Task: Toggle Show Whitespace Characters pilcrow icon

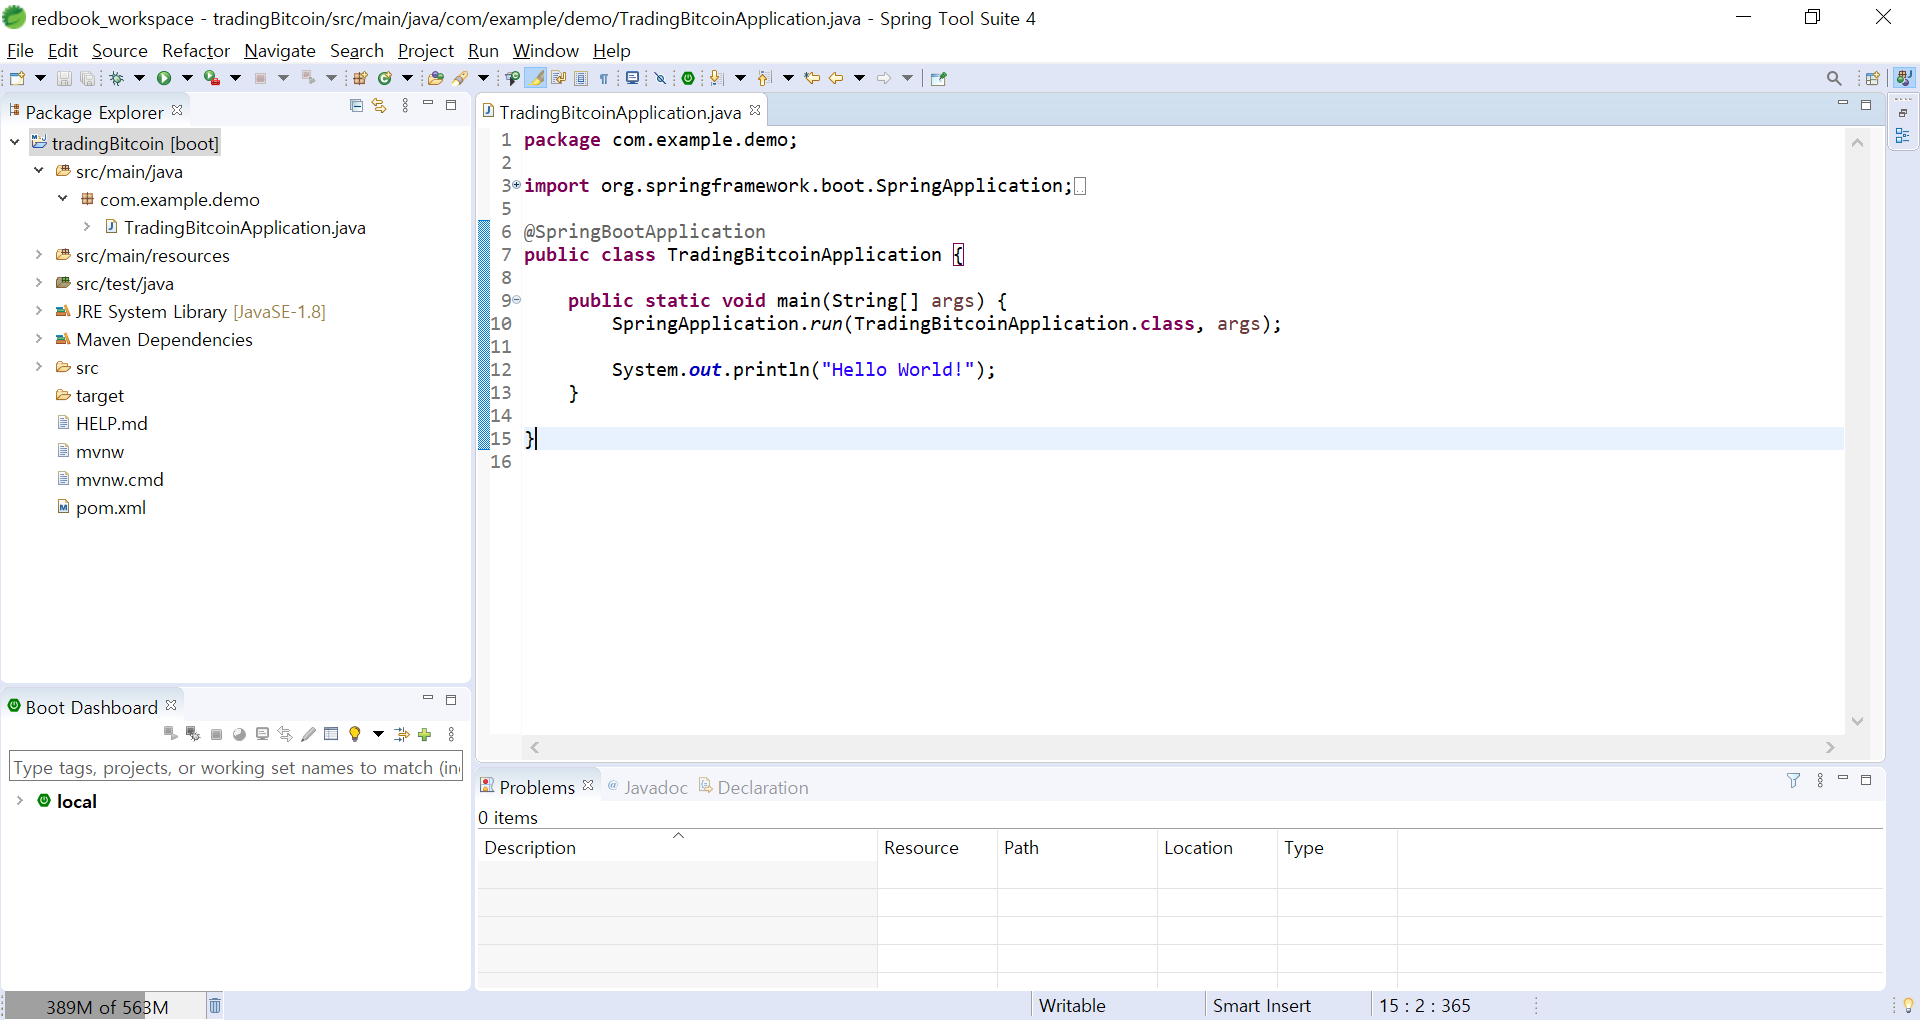Action: (604, 78)
